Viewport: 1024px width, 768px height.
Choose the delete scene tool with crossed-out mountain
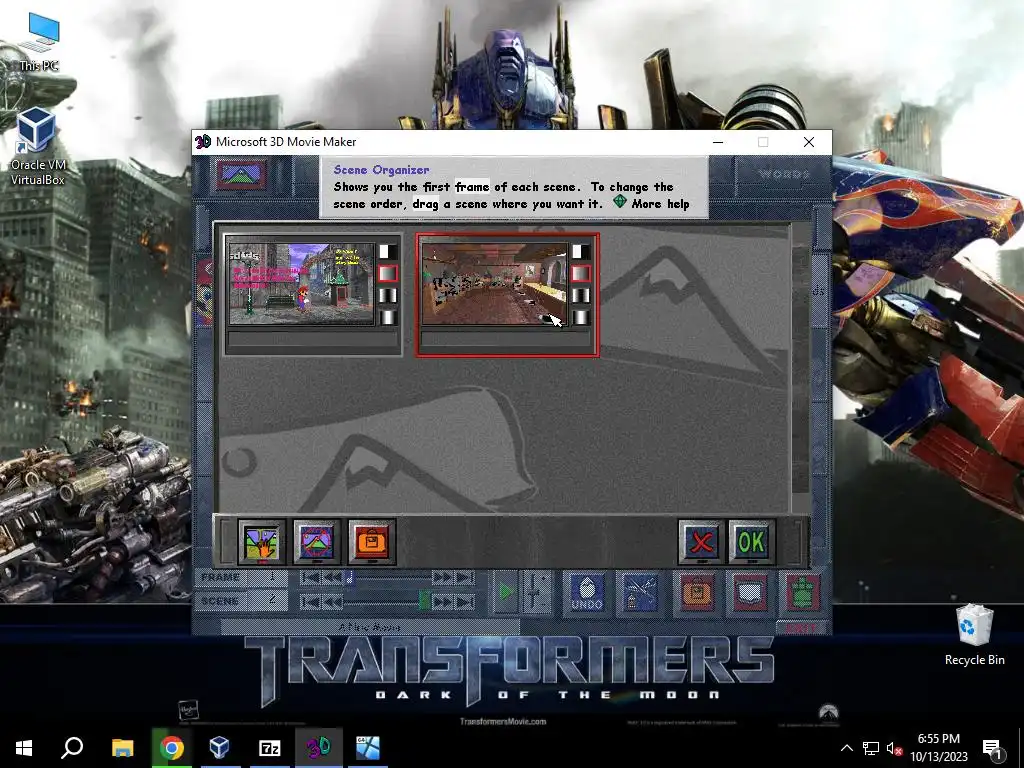[317, 541]
